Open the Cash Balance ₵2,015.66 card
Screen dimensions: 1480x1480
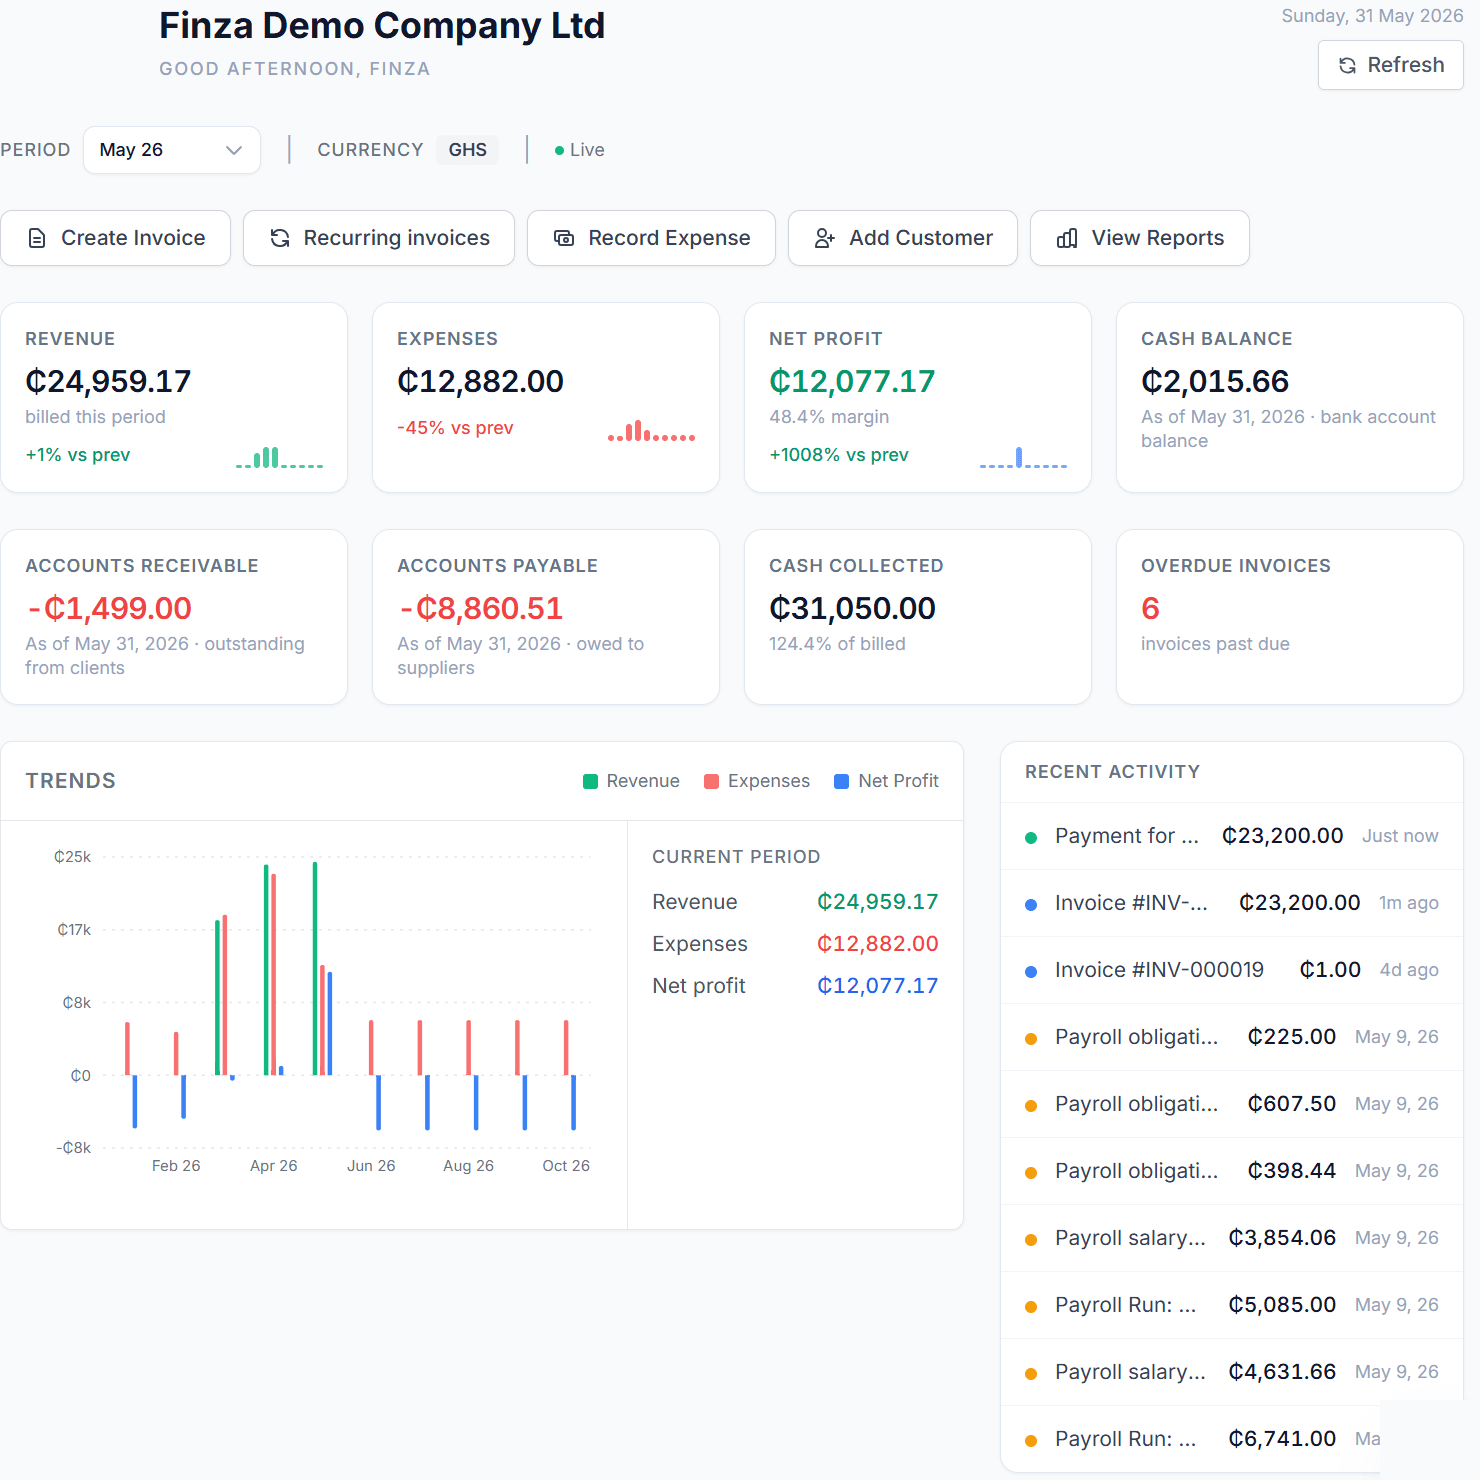[x=1290, y=397]
